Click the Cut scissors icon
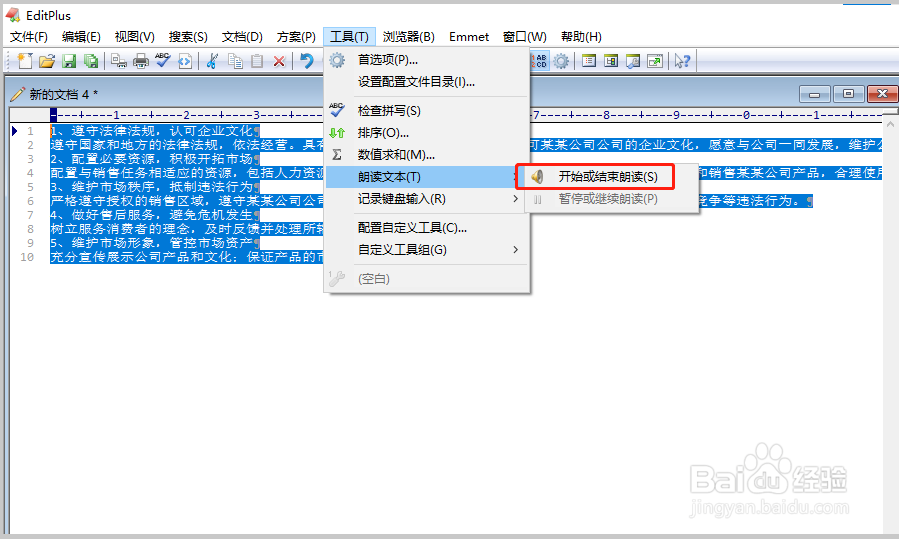 click(212, 61)
